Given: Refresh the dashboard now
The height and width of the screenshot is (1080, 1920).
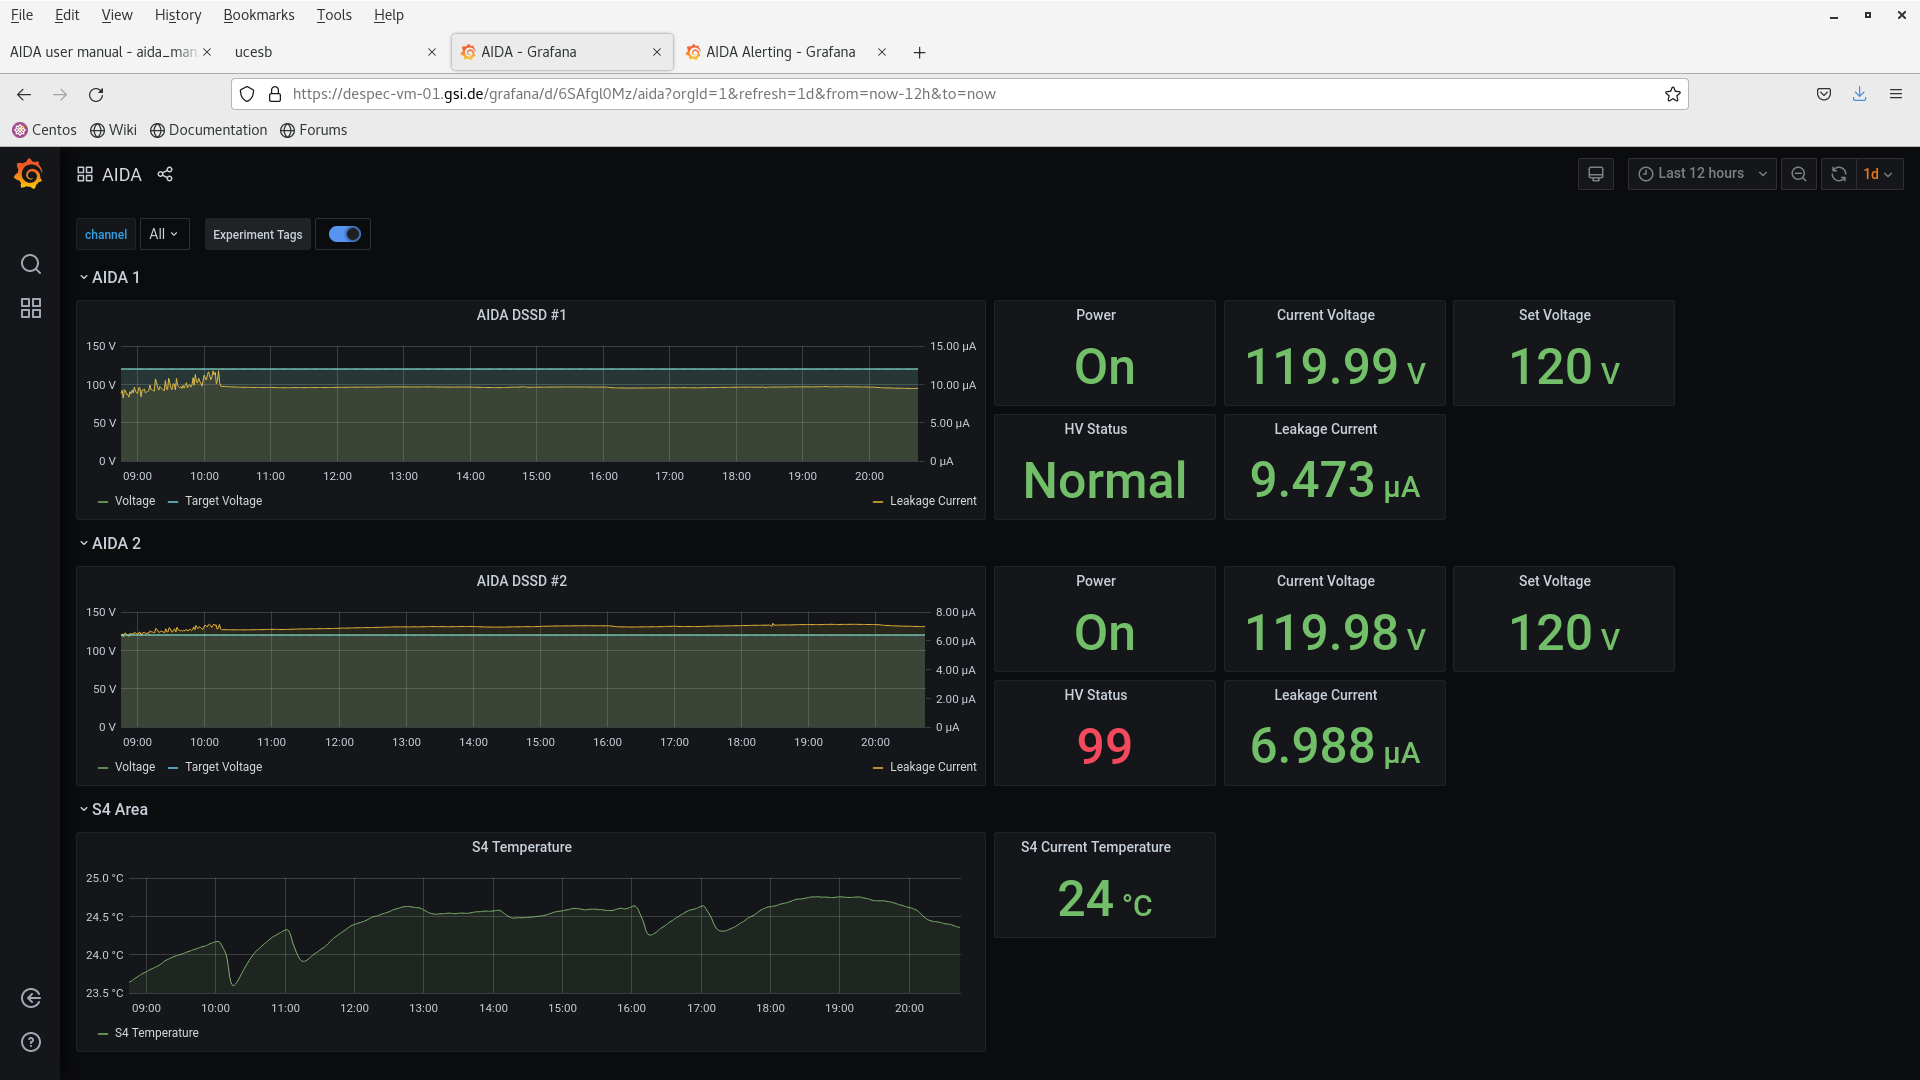Looking at the screenshot, I should 1838,174.
